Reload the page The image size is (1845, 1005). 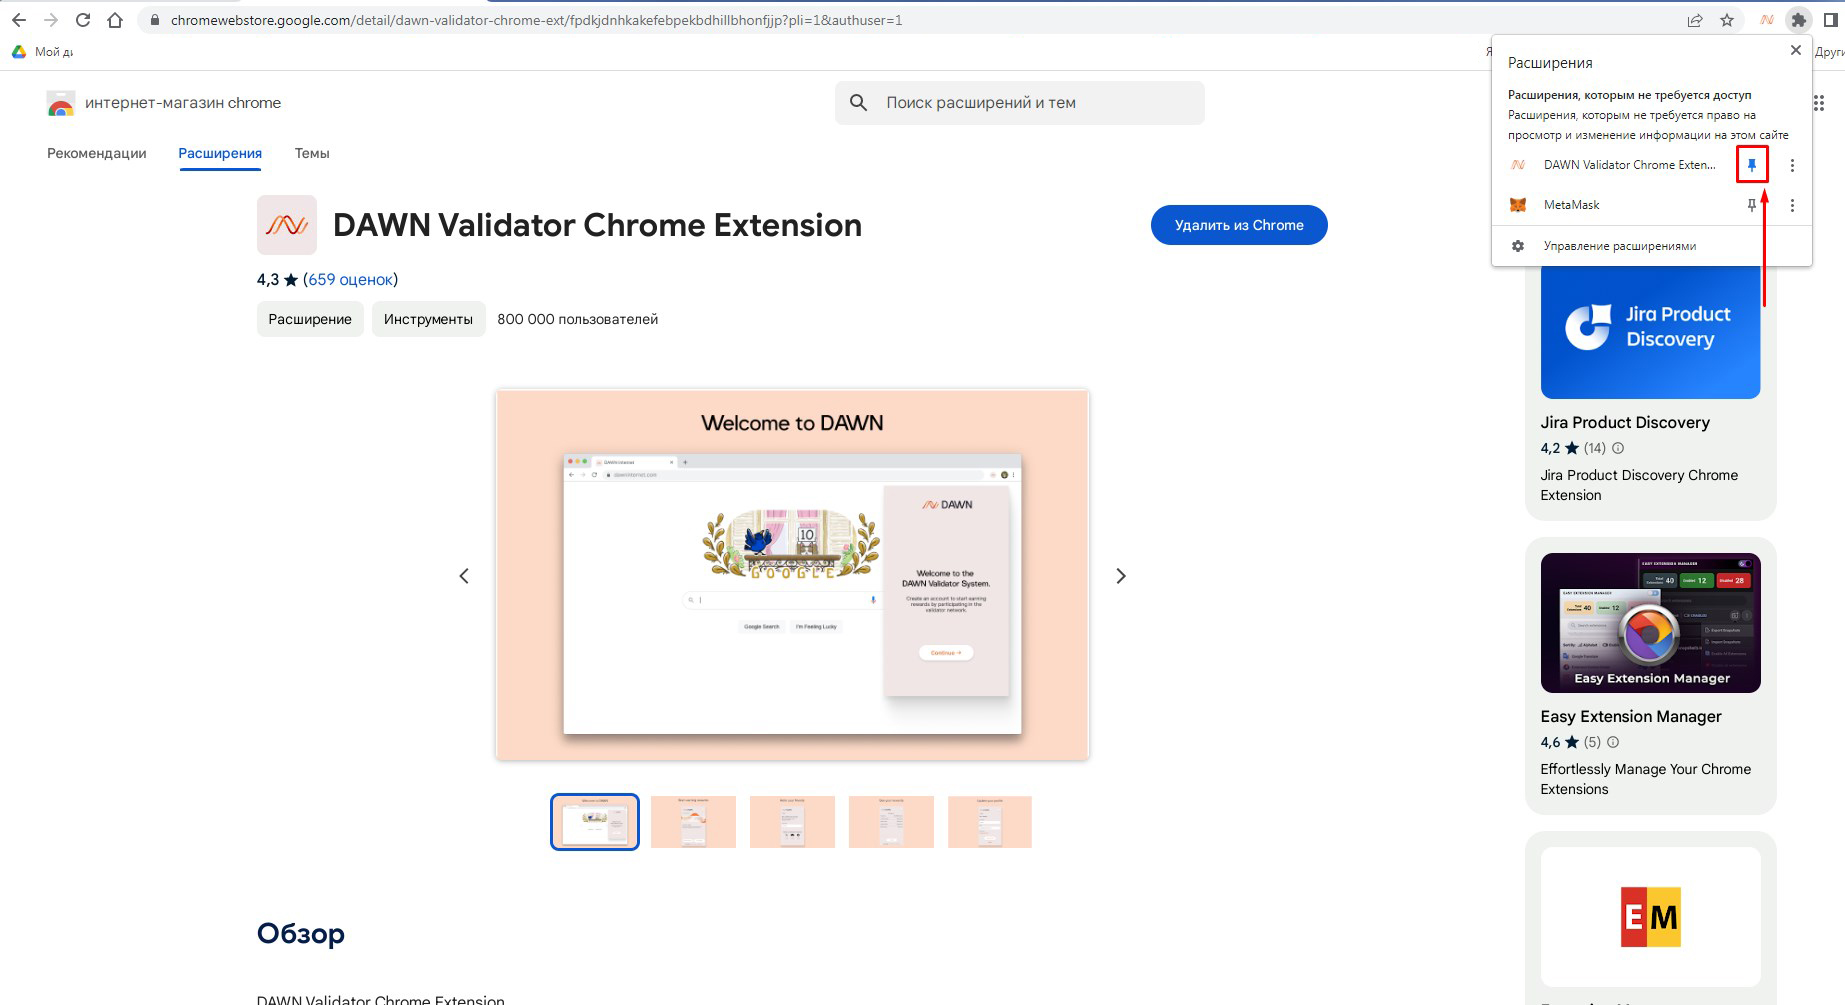(83, 20)
